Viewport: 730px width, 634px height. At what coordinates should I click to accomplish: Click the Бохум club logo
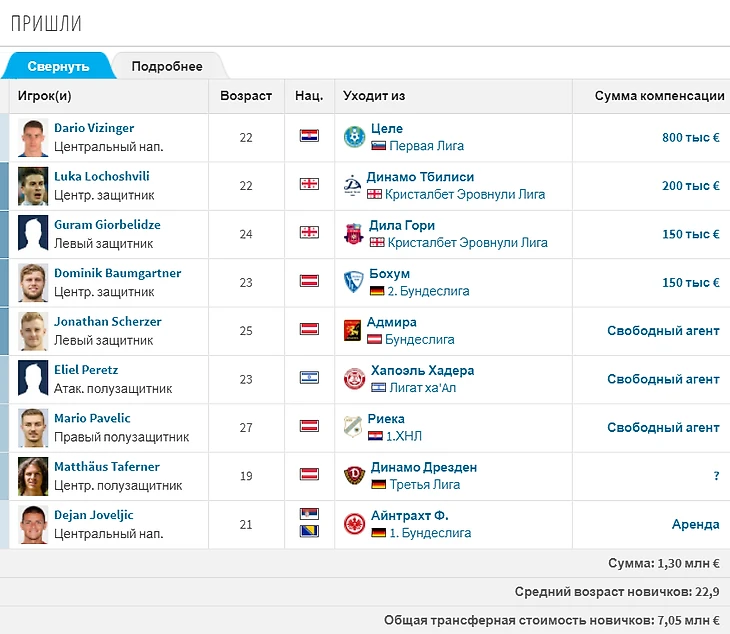[x=353, y=282]
